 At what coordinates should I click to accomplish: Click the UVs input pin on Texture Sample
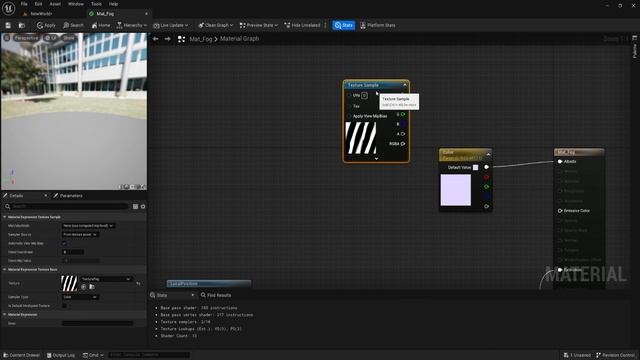pyautogui.click(x=349, y=95)
